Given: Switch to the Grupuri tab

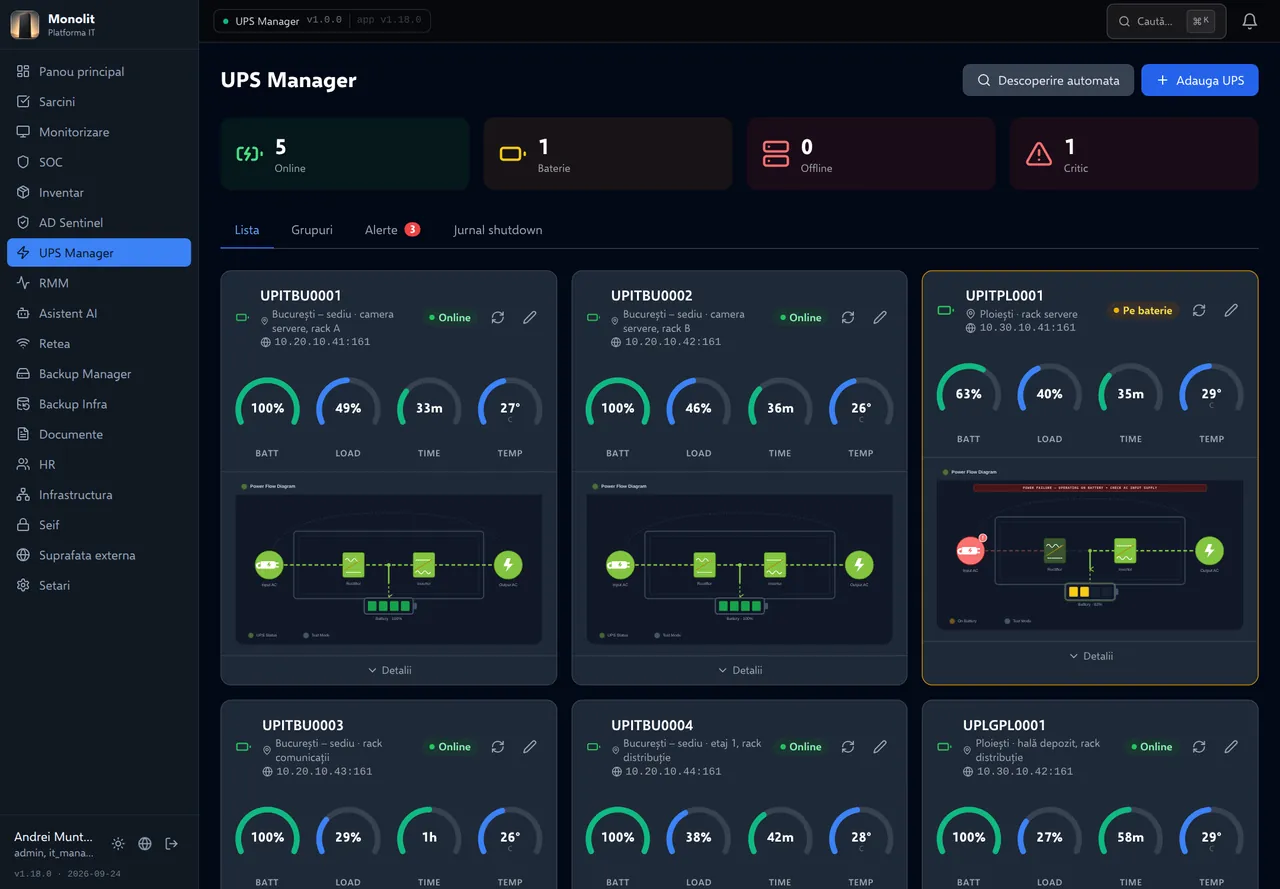Looking at the screenshot, I should [x=312, y=230].
